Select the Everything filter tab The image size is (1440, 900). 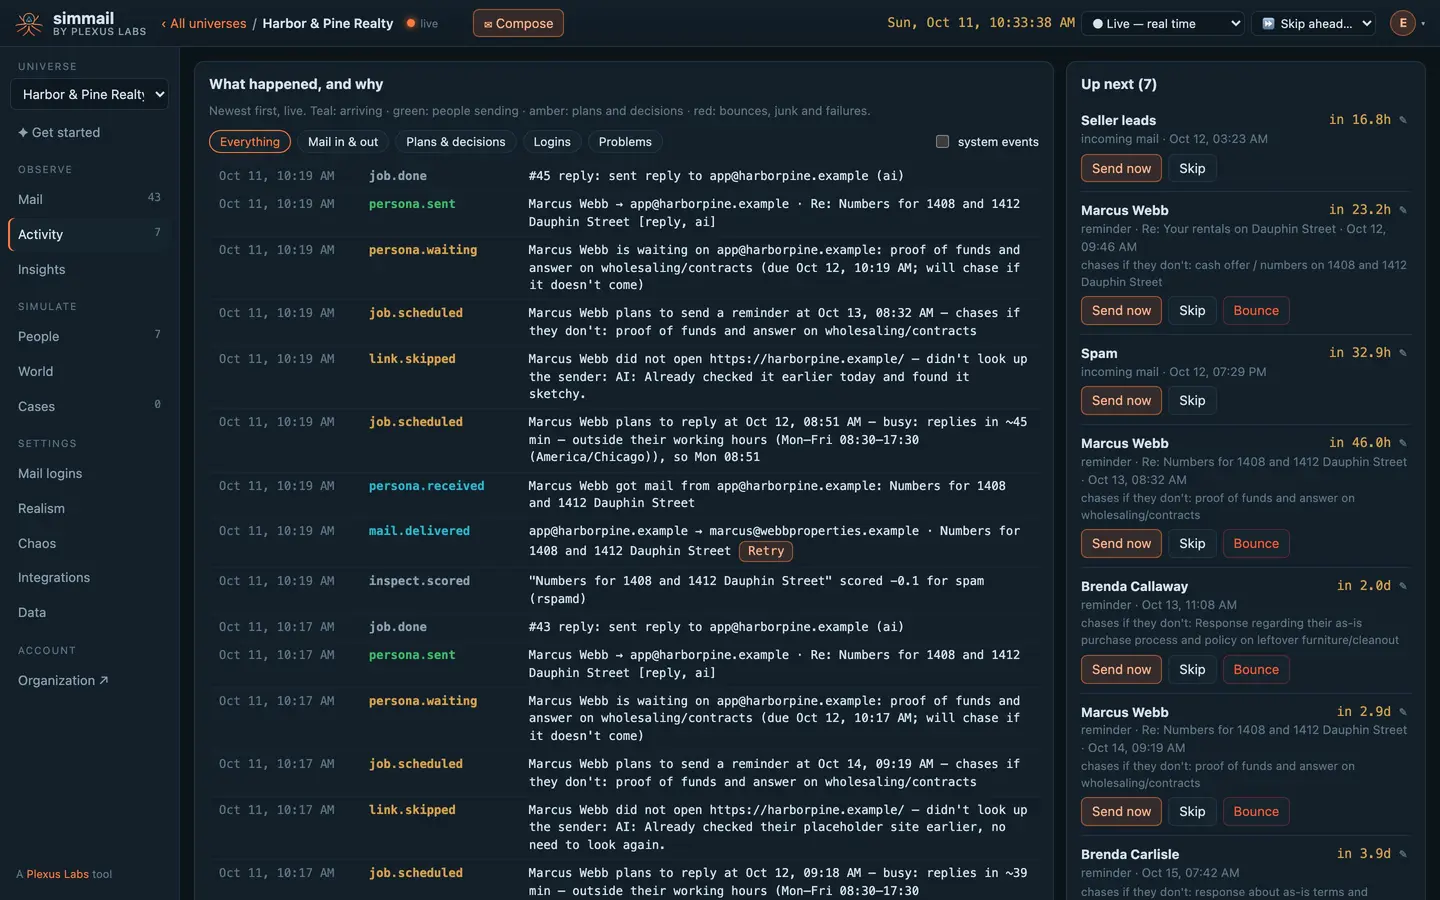point(250,142)
